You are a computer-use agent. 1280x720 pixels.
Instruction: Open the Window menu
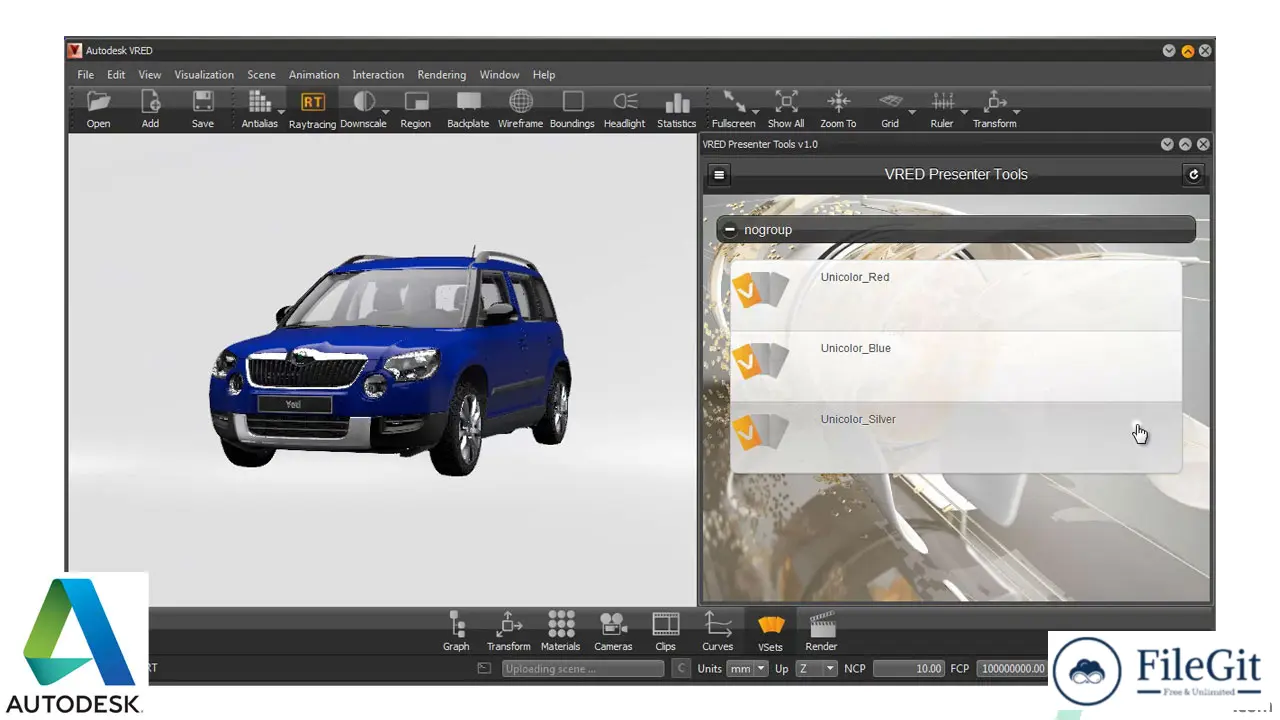(499, 75)
